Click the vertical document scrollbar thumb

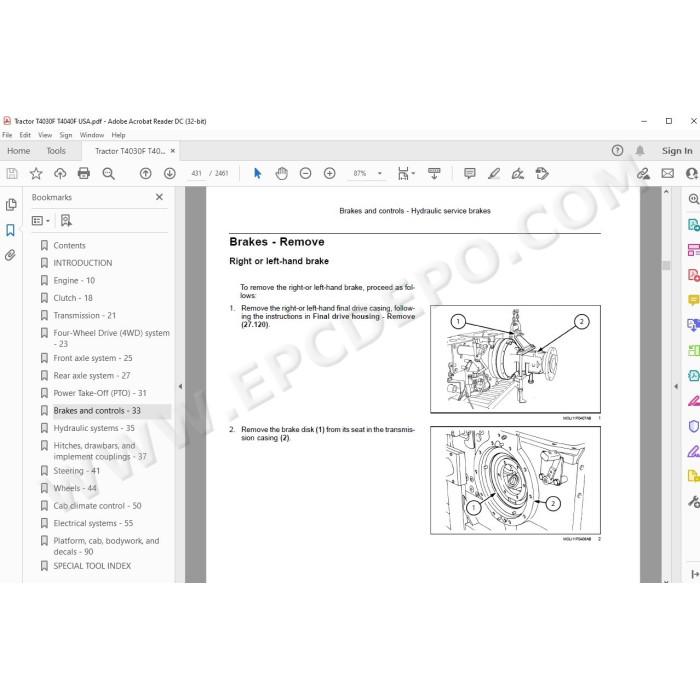click(666, 265)
